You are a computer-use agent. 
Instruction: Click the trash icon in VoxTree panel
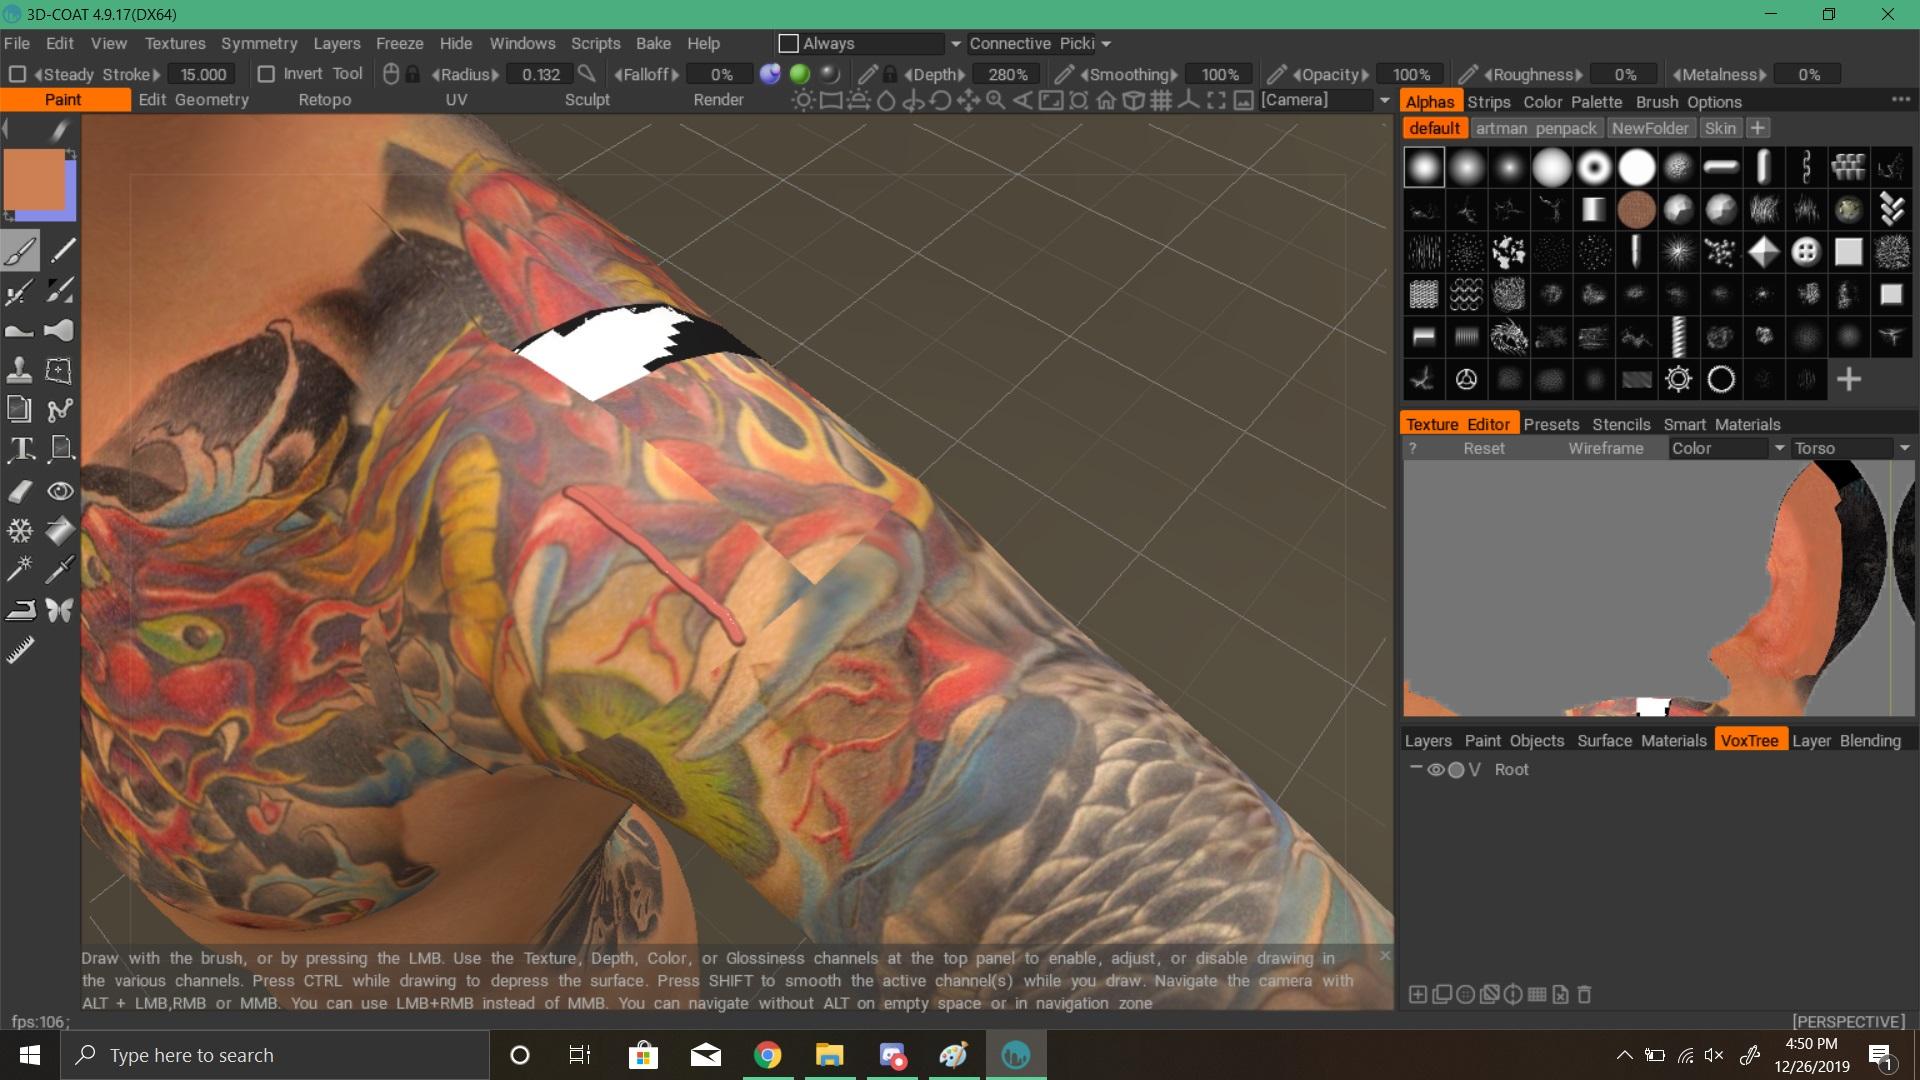tap(1584, 994)
